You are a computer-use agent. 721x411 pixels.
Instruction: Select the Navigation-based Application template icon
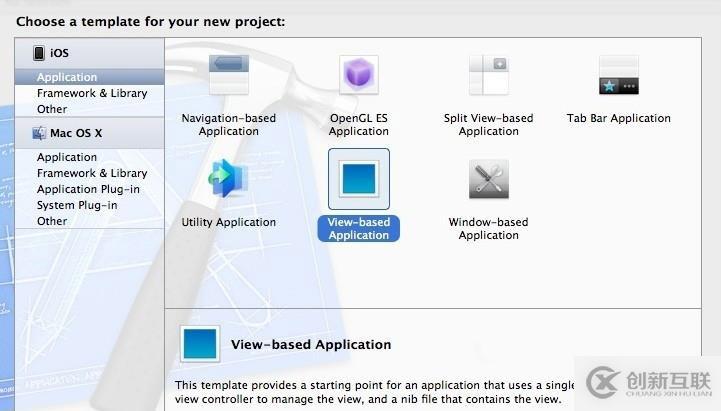(x=229, y=75)
